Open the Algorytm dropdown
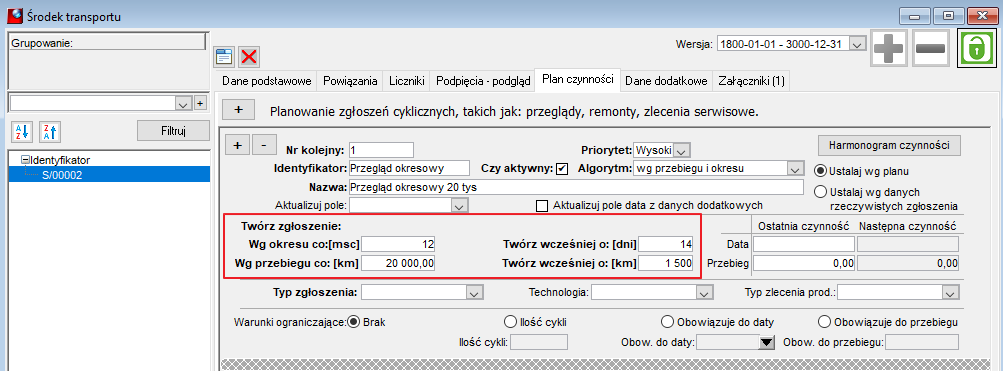This screenshot has width=1003, height=371. (x=794, y=169)
